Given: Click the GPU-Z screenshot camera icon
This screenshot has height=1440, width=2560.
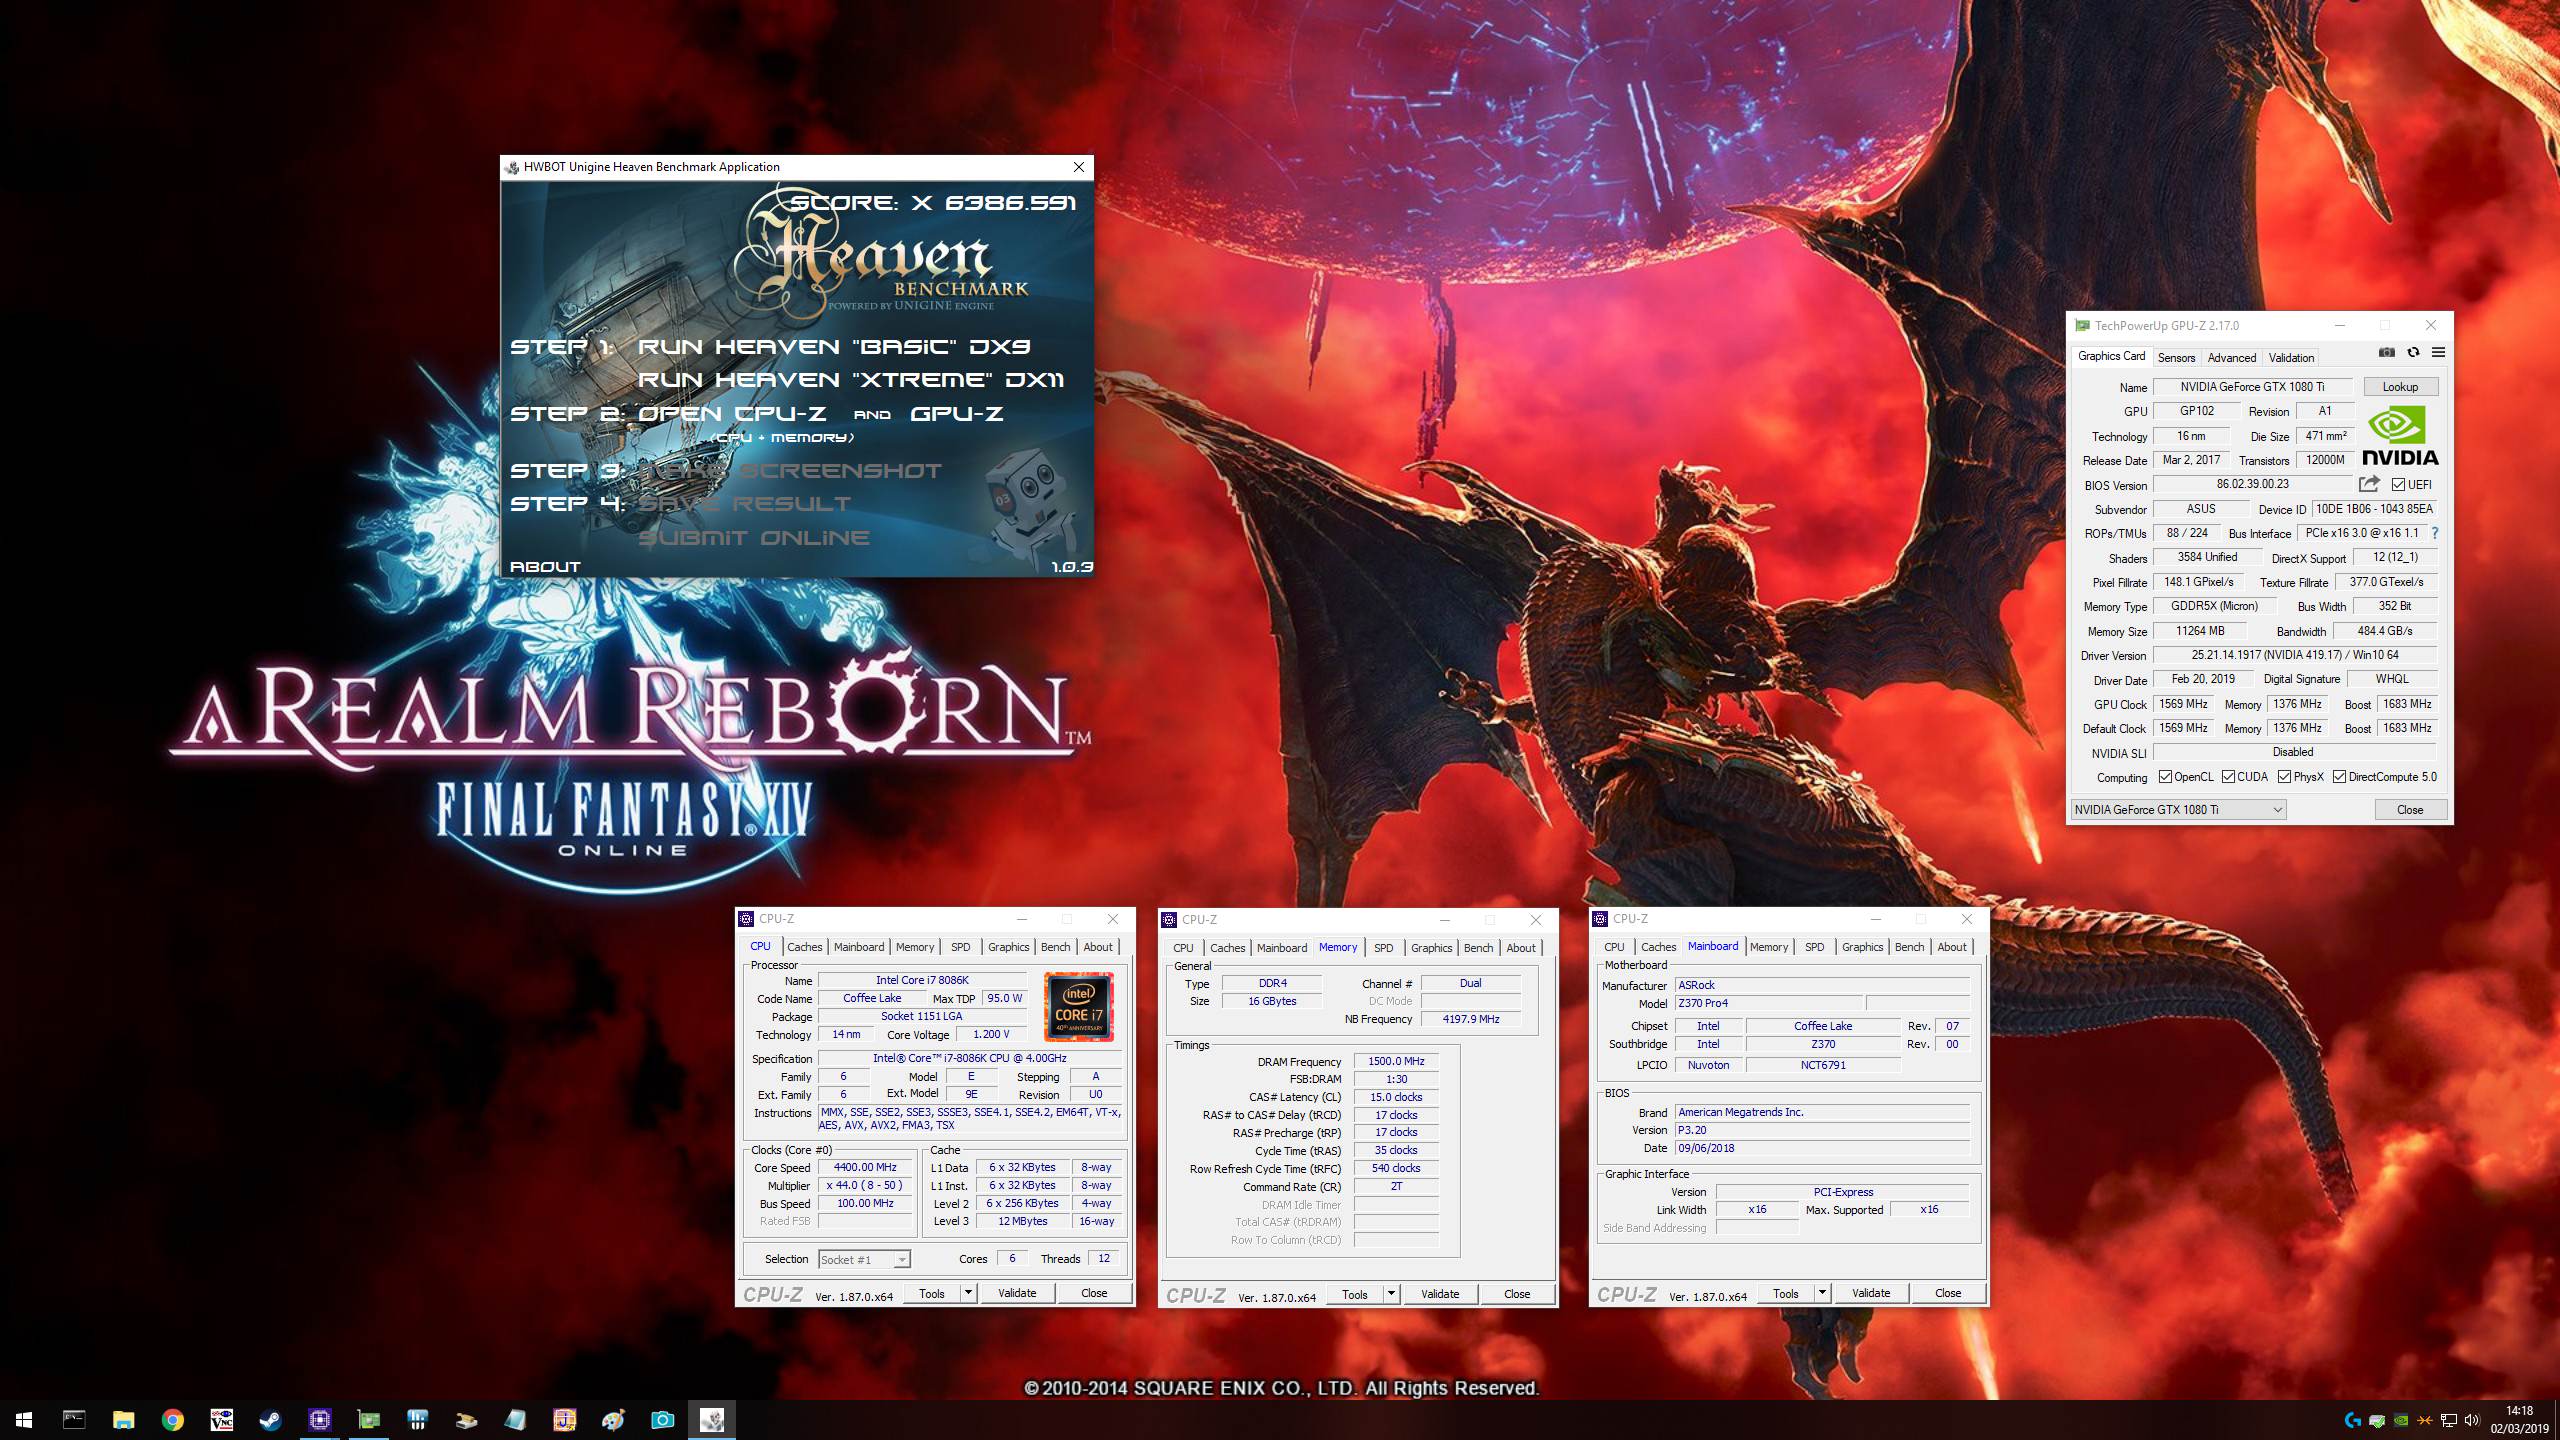Looking at the screenshot, I should coord(2387,352).
